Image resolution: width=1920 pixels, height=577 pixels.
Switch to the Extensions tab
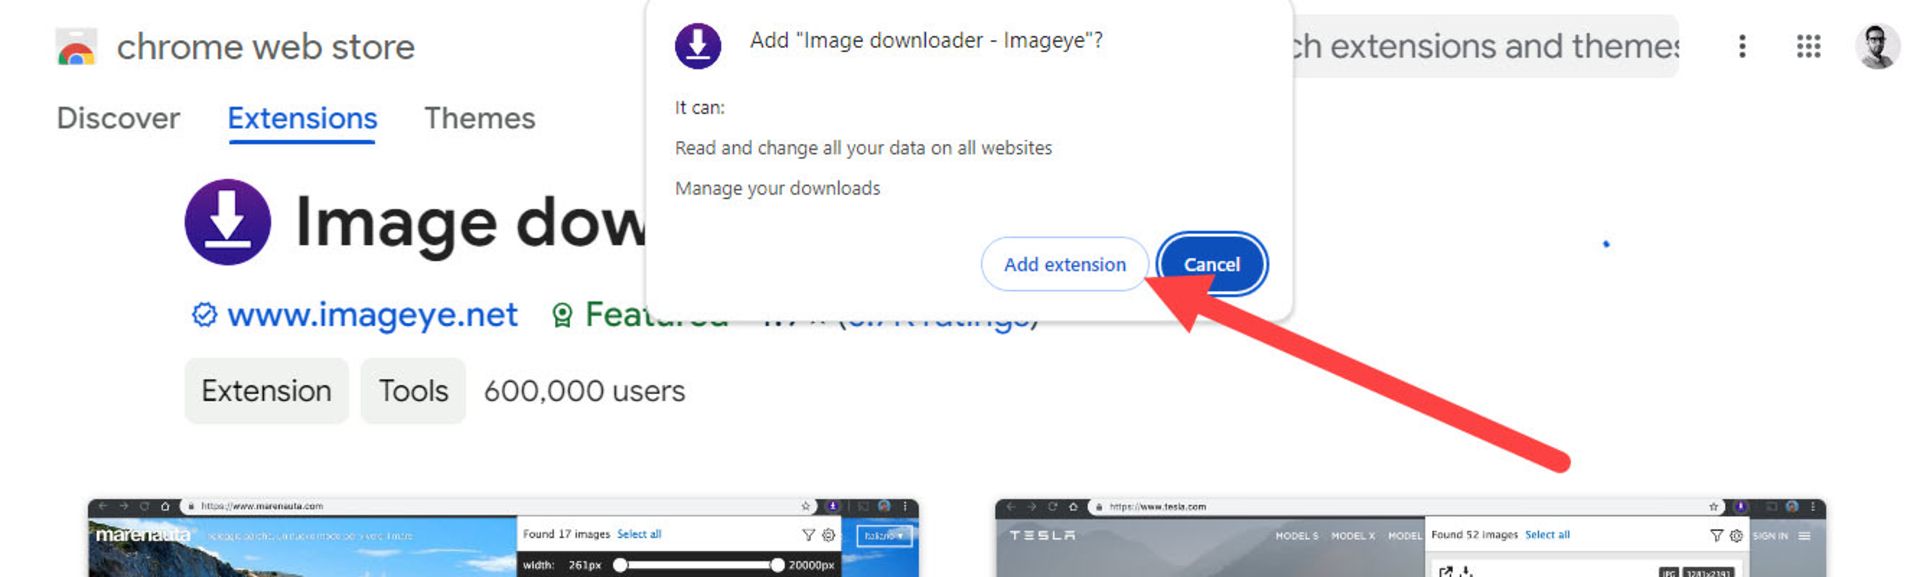click(x=302, y=118)
